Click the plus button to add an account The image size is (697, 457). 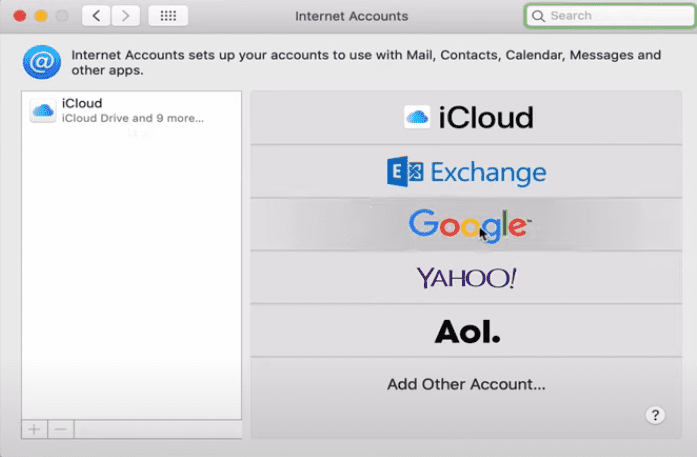coord(34,429)
